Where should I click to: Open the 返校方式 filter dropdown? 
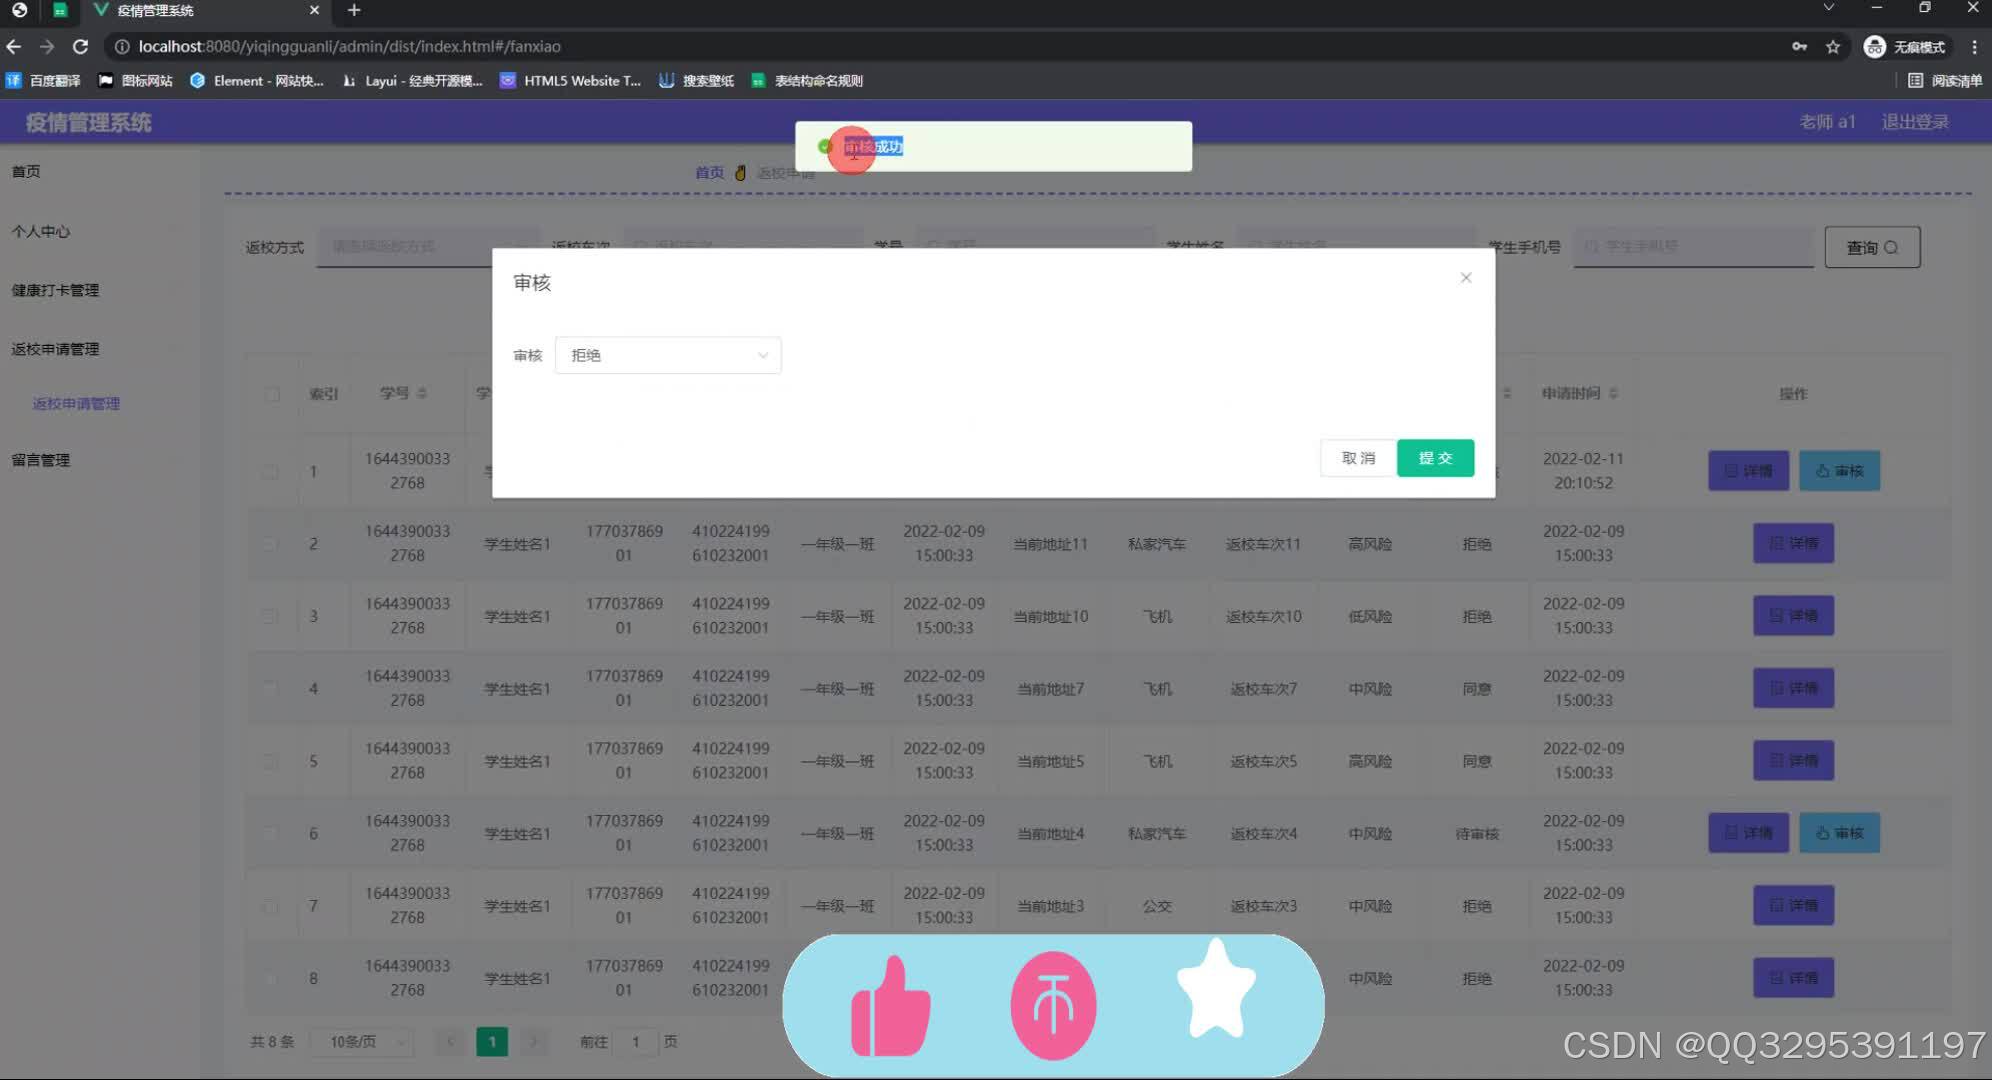click(x=428, y=247)
